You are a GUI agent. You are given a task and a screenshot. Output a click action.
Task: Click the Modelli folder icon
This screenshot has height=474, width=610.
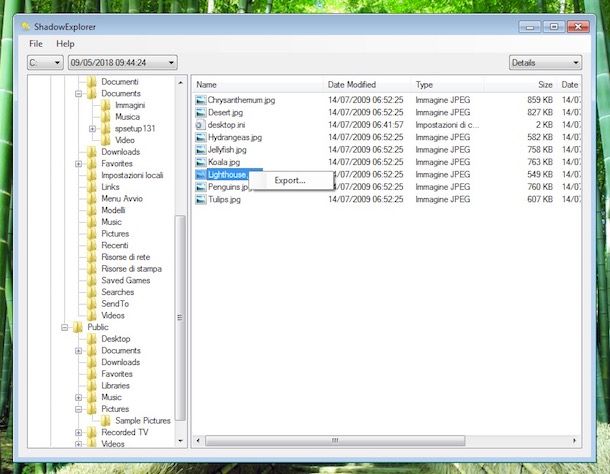coord(91,210)
